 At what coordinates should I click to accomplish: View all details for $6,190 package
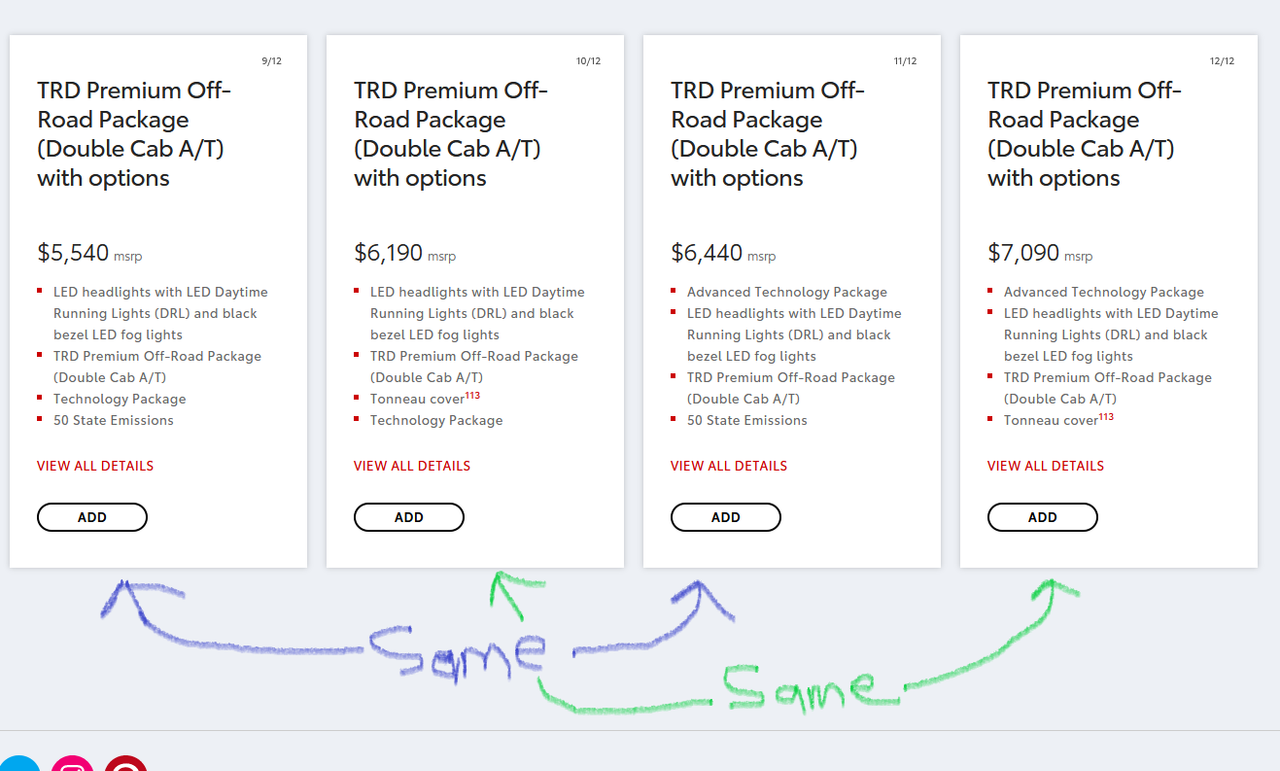(412, 466)
